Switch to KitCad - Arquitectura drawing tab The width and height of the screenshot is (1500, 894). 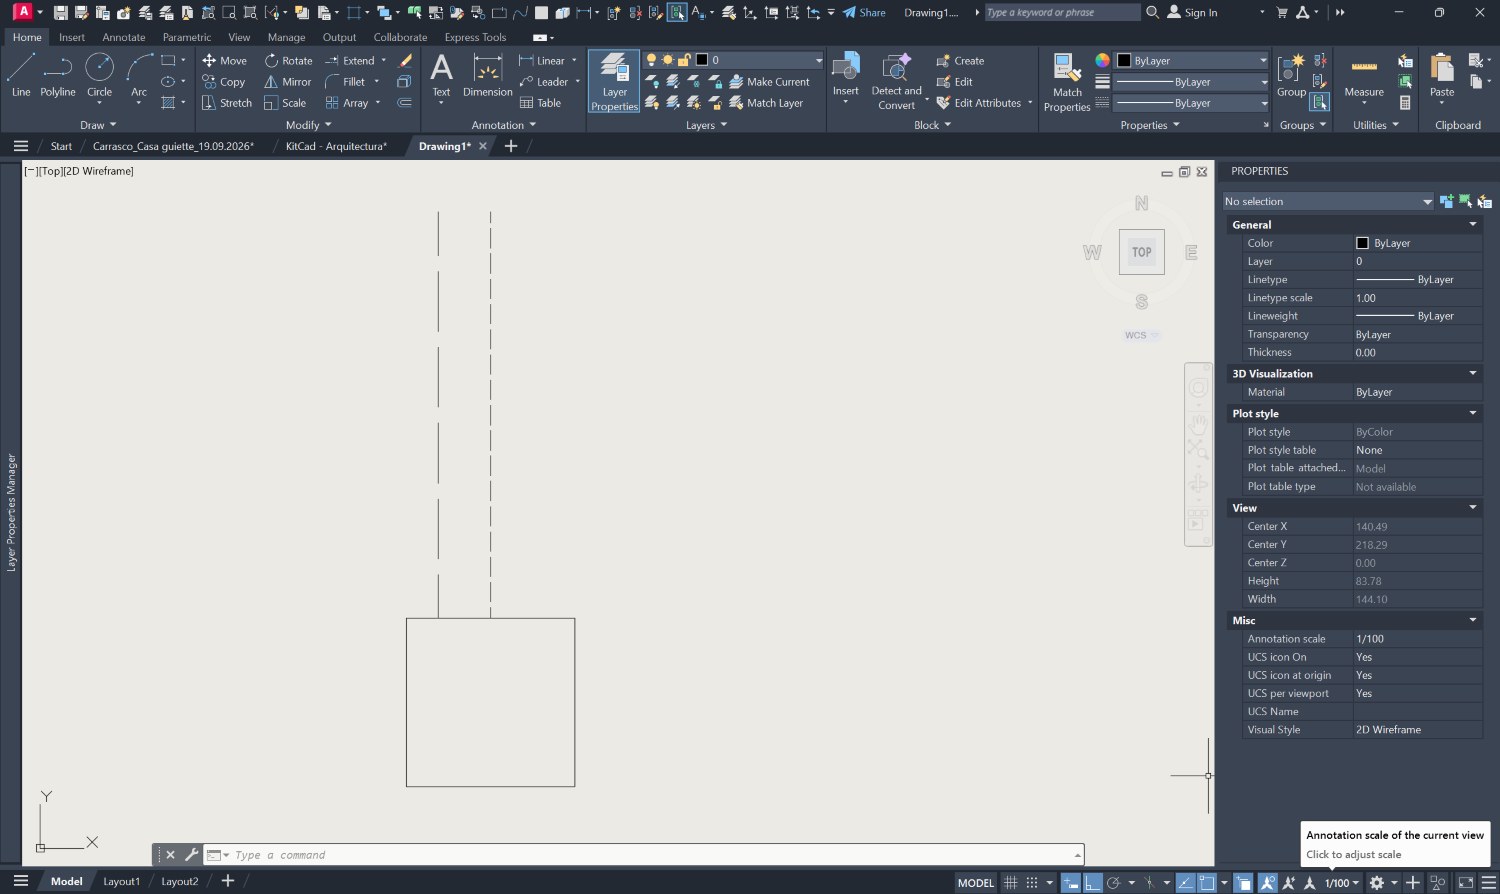(336, 146)
